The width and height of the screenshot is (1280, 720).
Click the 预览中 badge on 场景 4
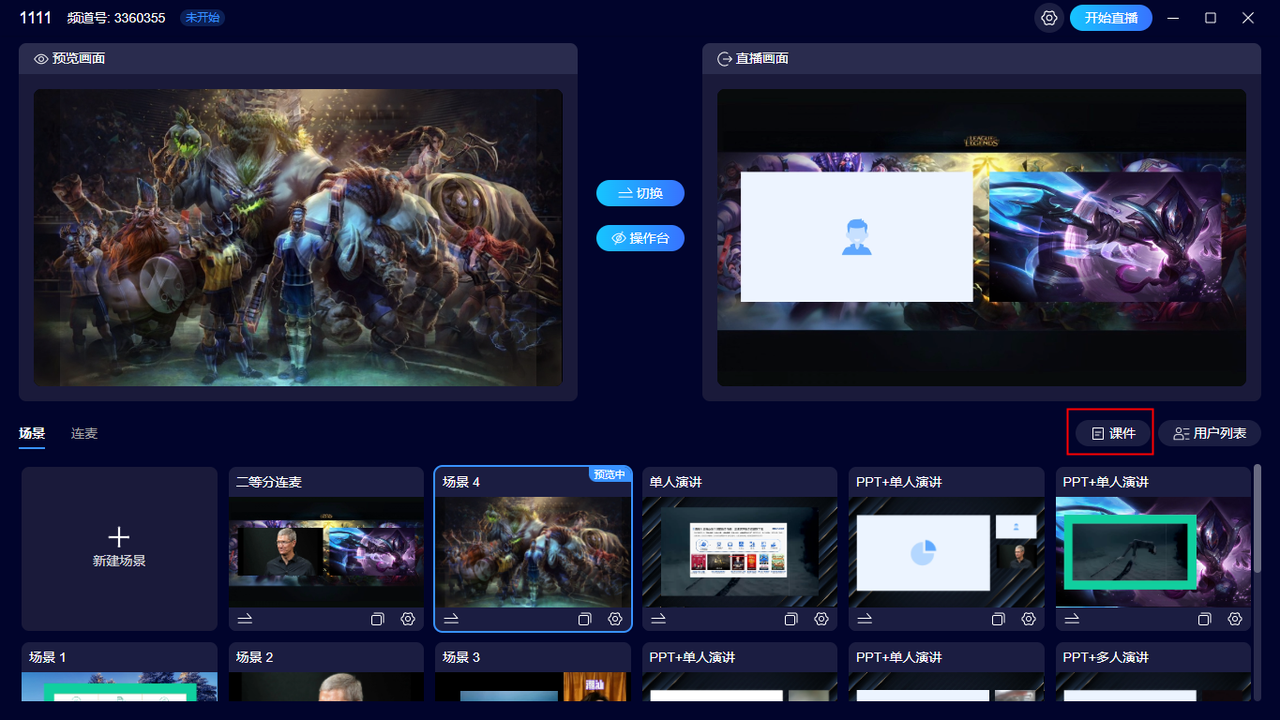tap(610, 474)
